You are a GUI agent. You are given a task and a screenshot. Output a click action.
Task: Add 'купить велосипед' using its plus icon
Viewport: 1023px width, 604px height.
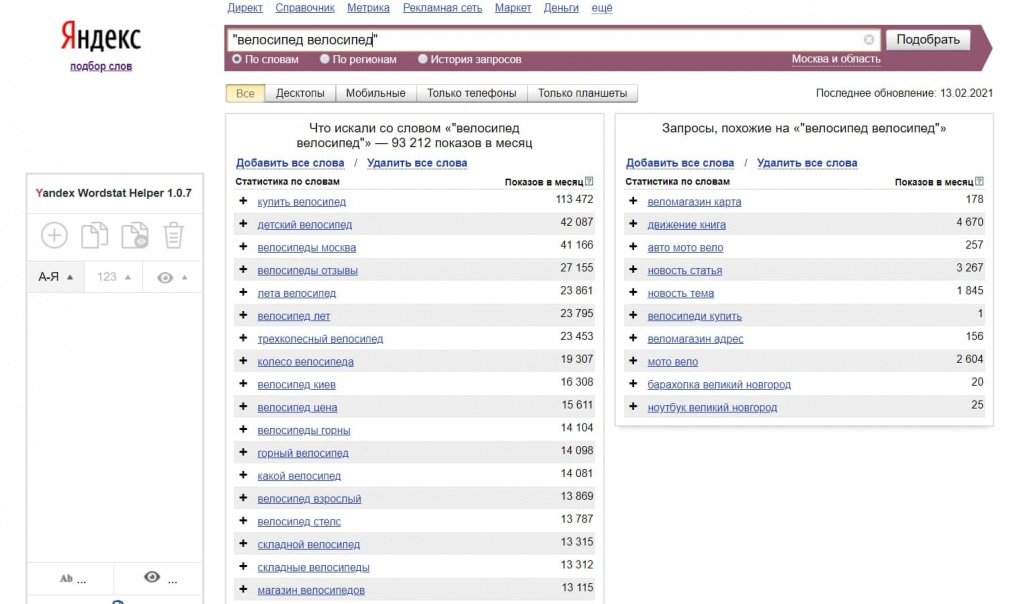[x=243, y=201]
